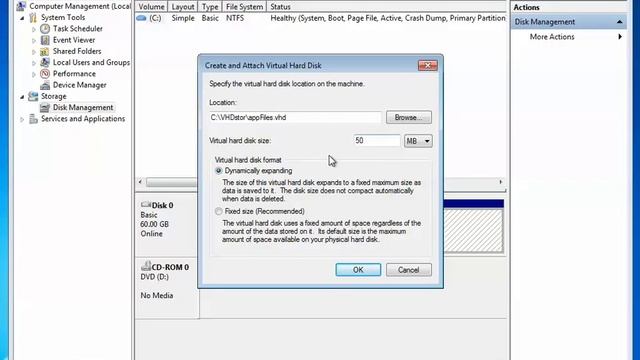The image size is (640, 360).
Task: Expand Services and Applications node
Action: [22, 119]
